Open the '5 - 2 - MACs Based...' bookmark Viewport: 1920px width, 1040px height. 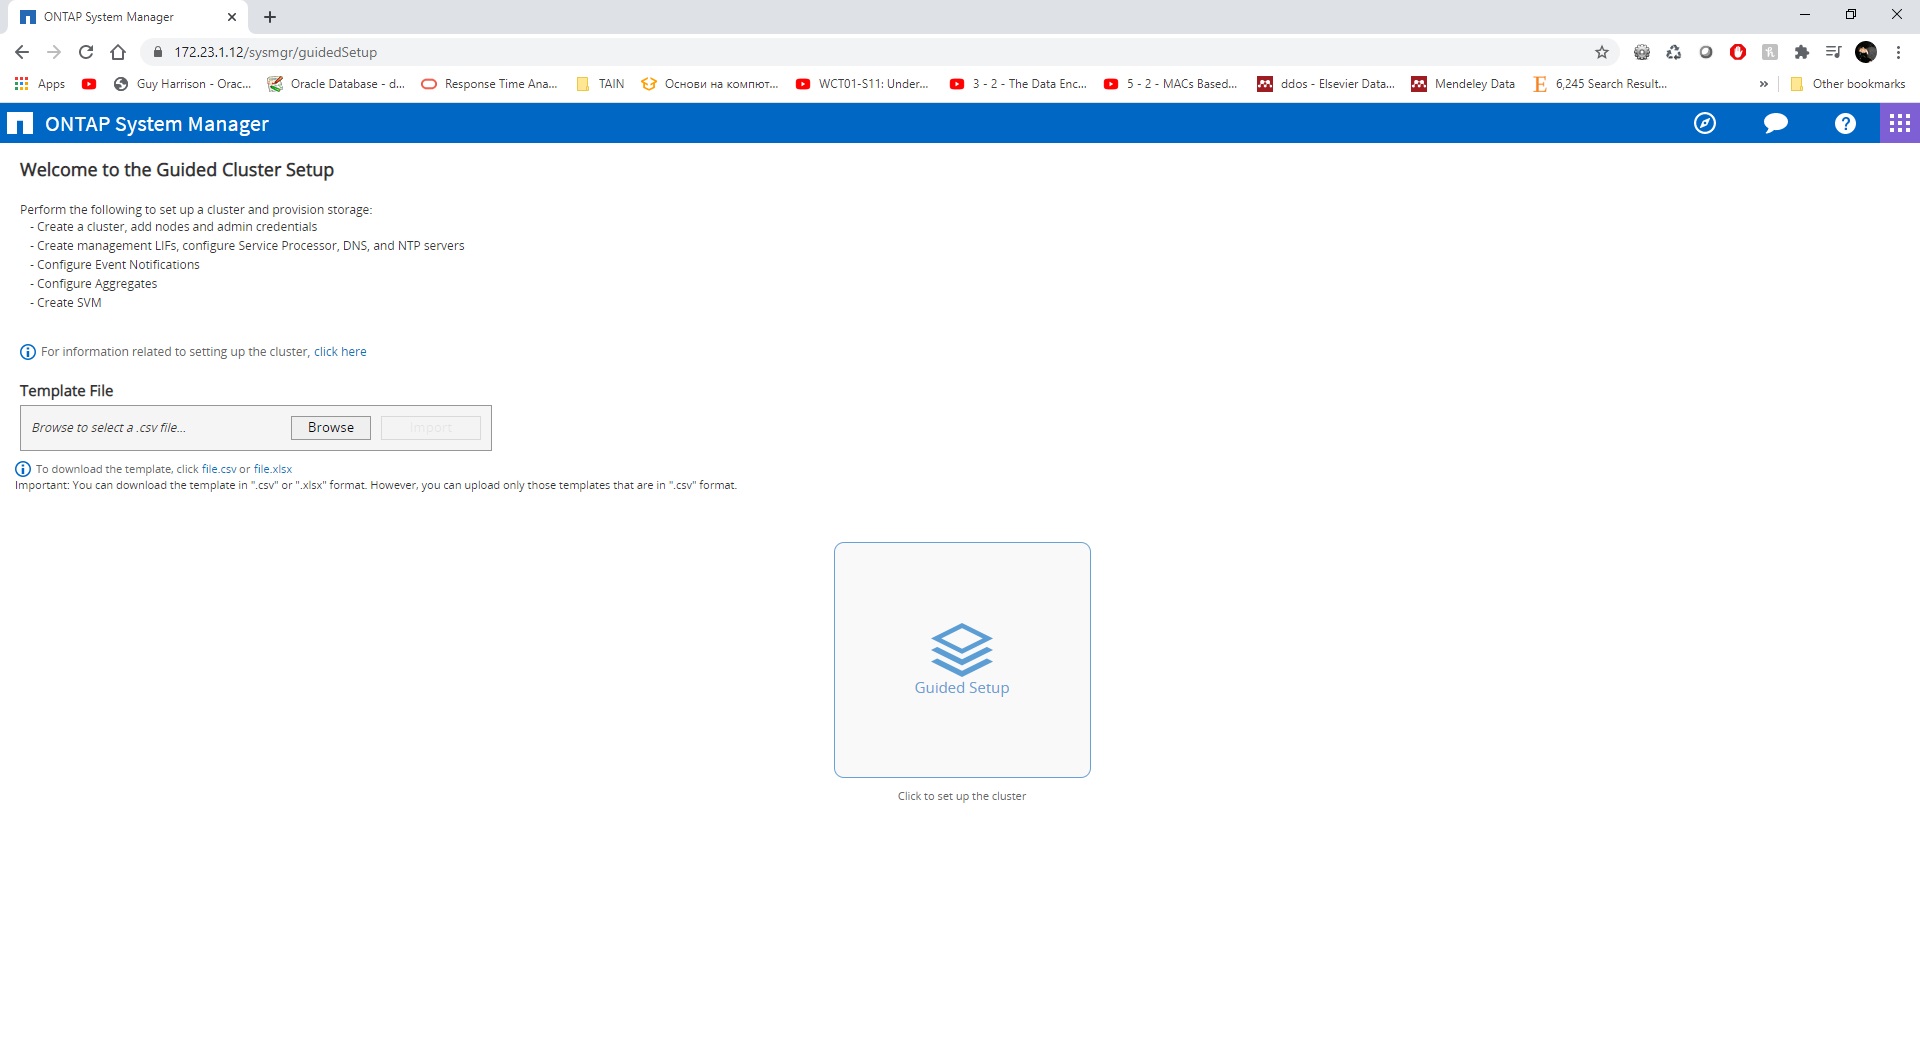point(1171,84)
